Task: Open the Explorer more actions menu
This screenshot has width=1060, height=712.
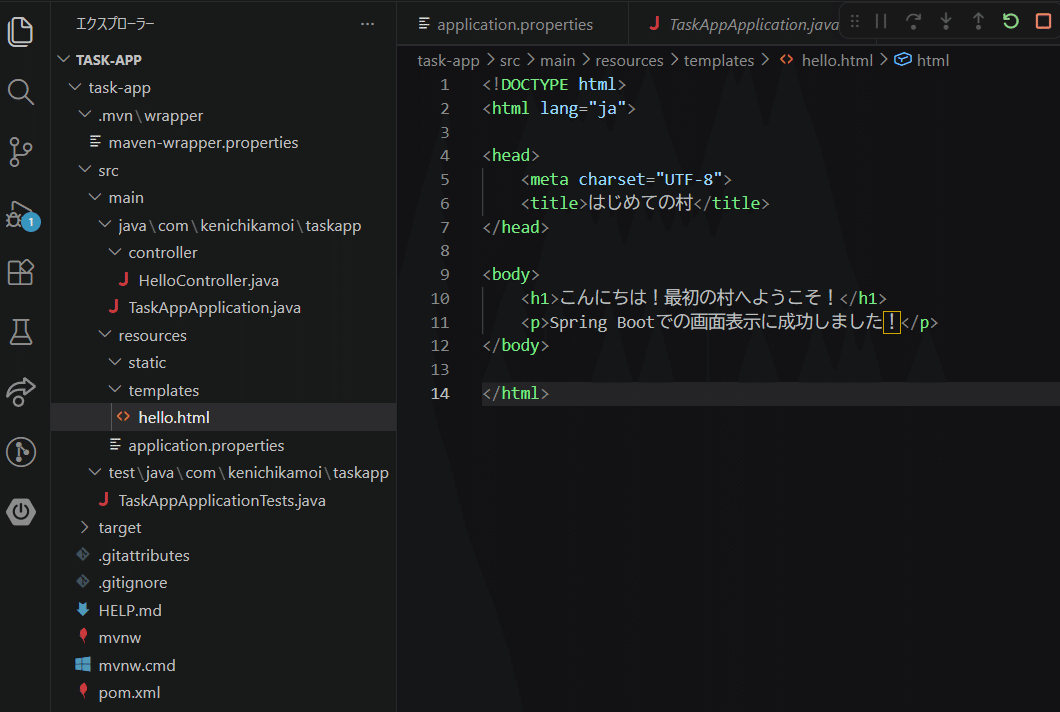Action: click(367, 22)
